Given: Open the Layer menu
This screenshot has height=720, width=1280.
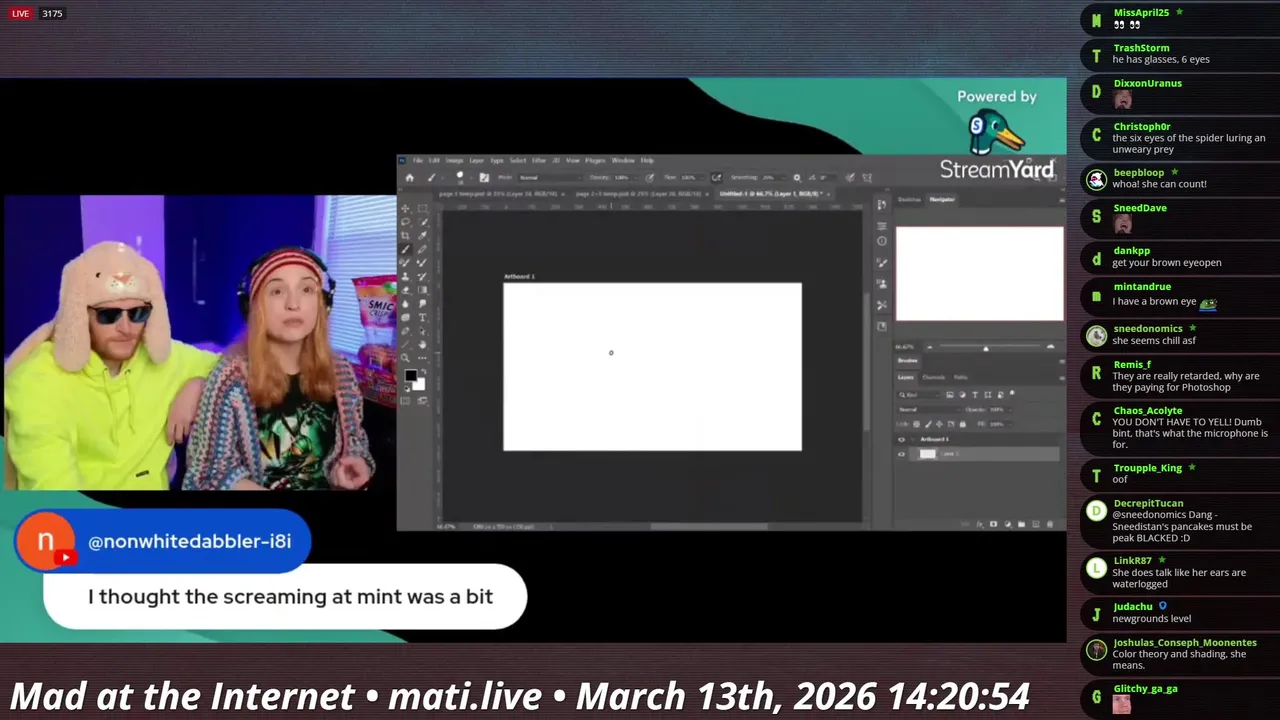Looking at the screenshot, I should [477, 160].
